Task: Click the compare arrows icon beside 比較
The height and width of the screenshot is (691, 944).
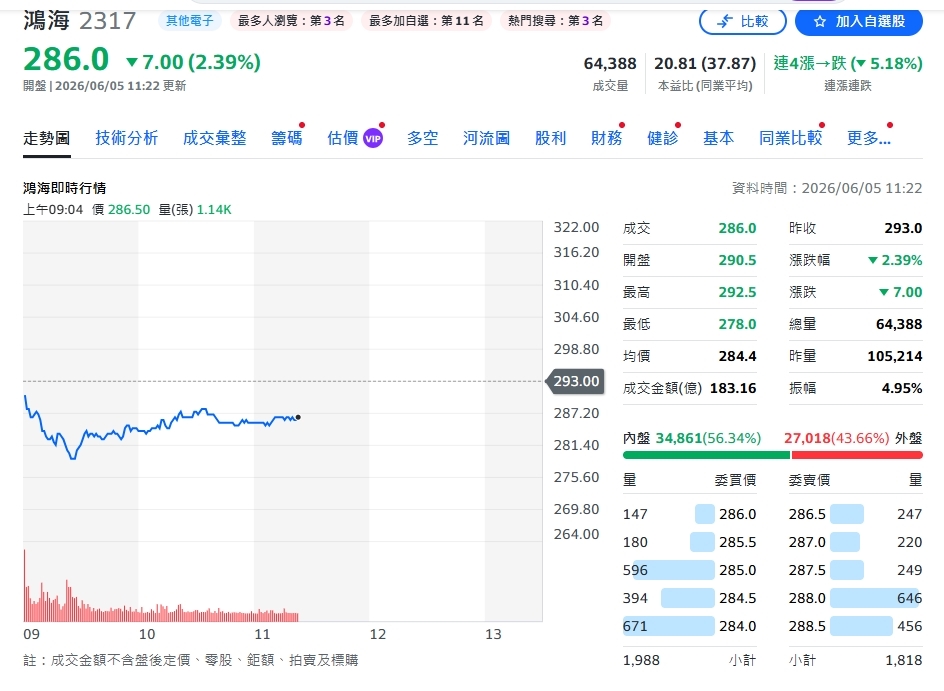Action: pyautogui.click(x=724, y=22)
